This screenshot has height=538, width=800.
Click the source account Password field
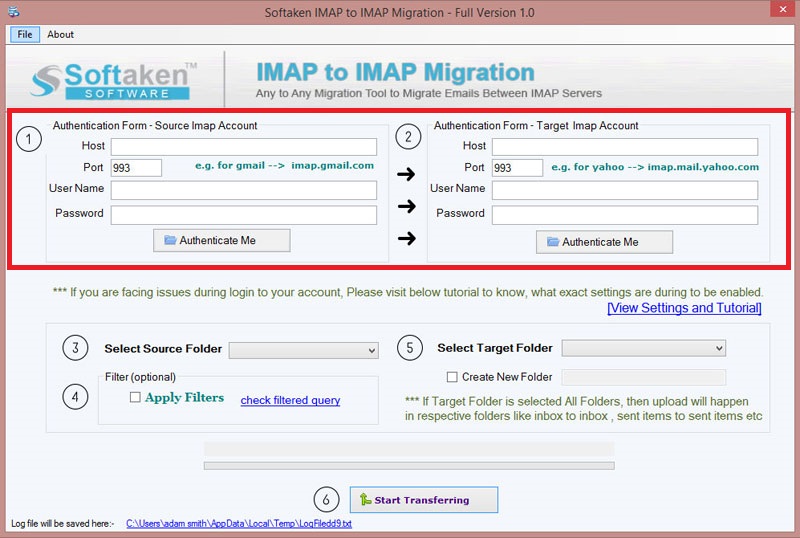coord(244,215)
